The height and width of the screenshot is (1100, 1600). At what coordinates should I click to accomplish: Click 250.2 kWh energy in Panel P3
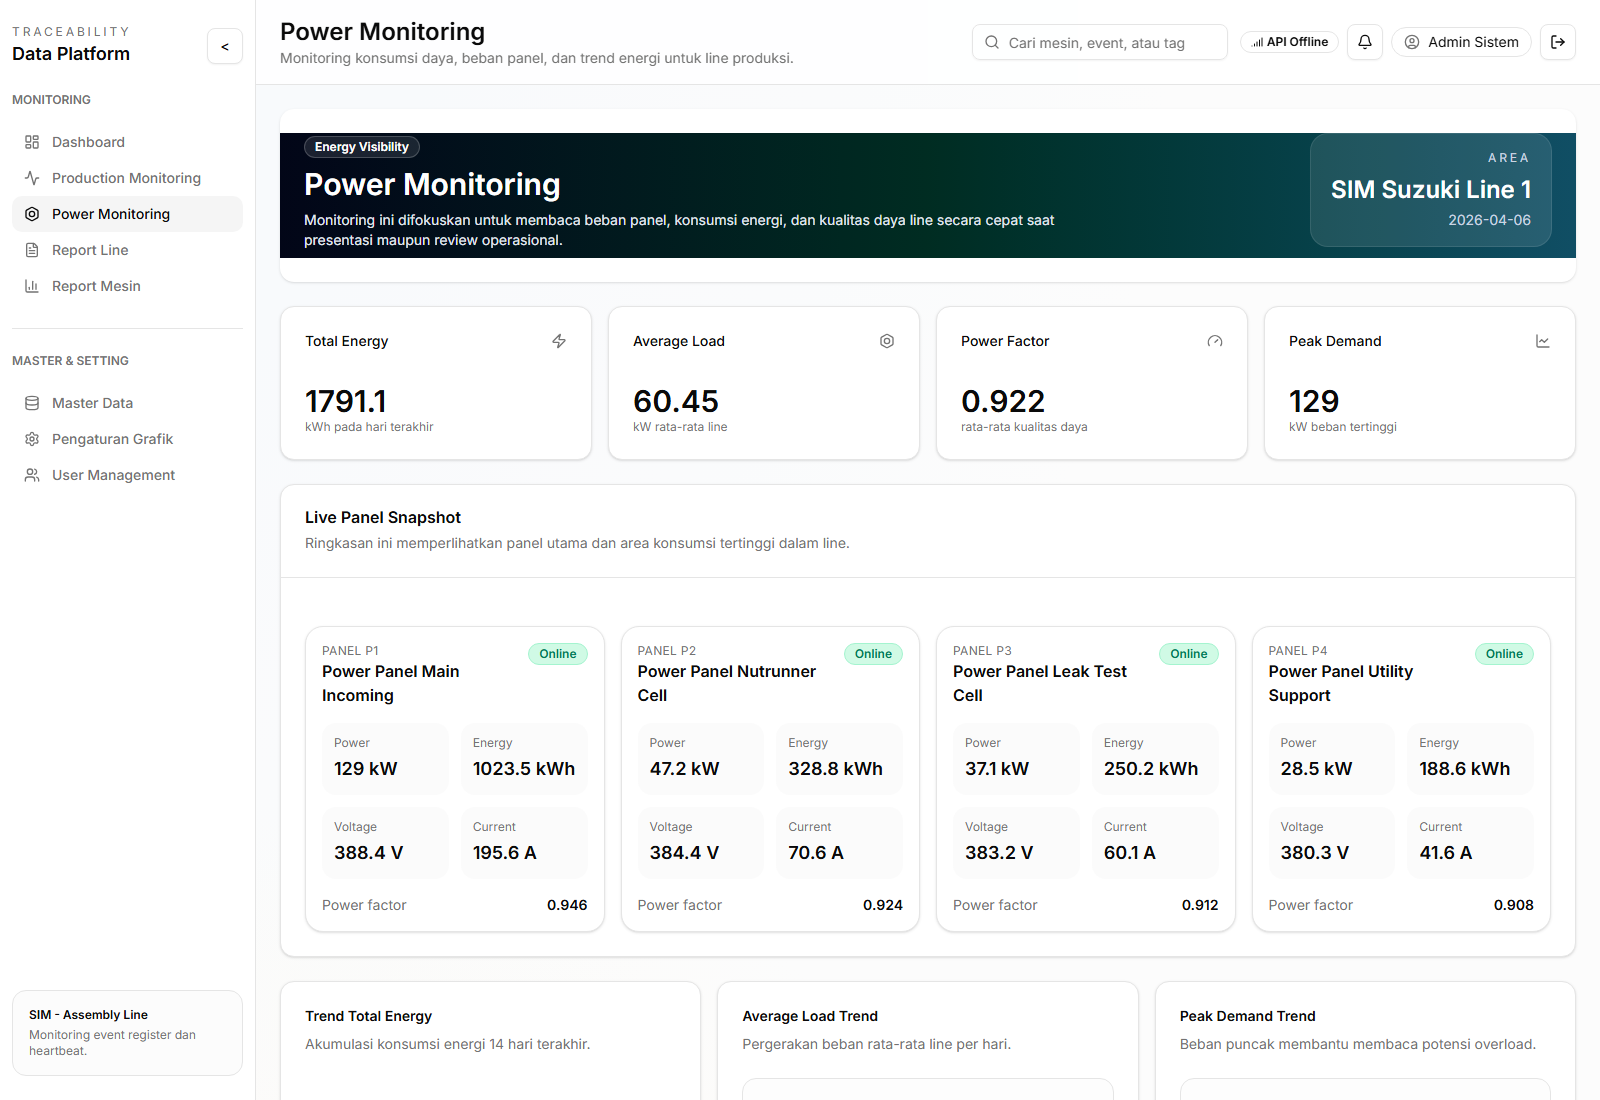click(x=1151, y=769)
